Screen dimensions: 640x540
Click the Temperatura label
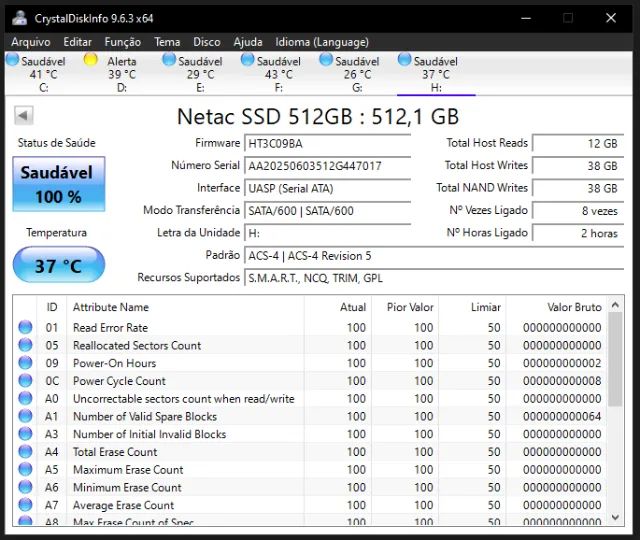pyautogui.click(x=56, y=233)
